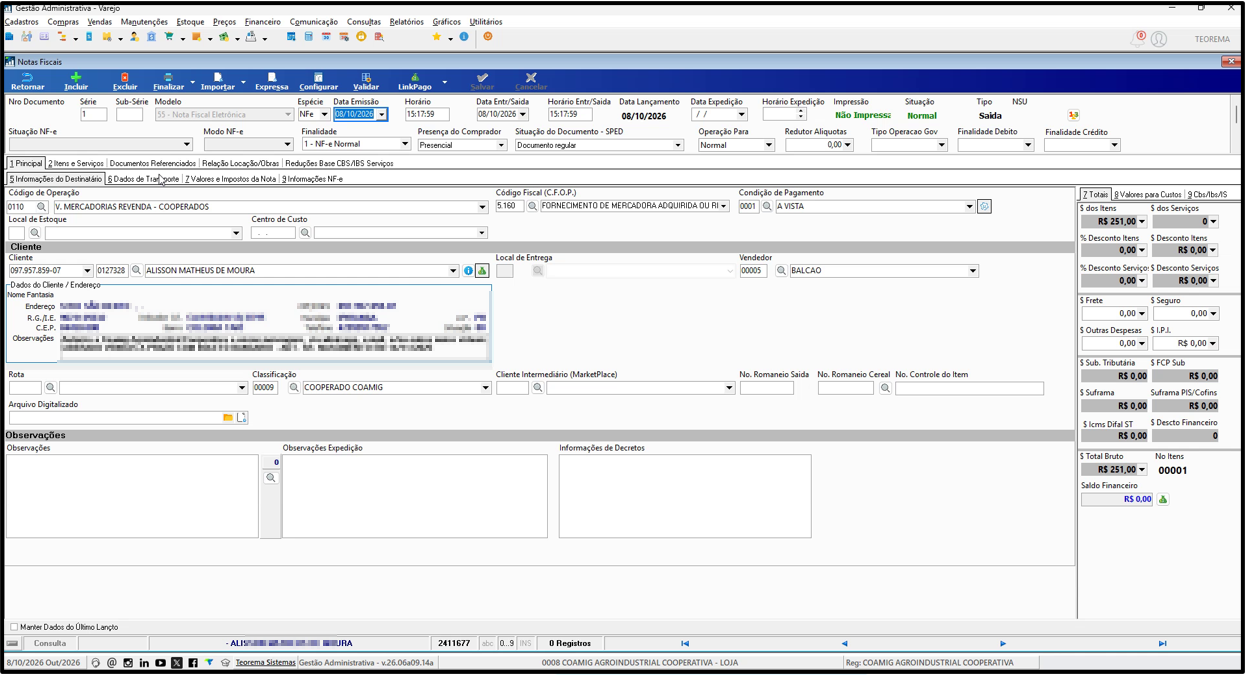Click the Teorema Sistemas link in status bar
1246x675 pixels.
(x=266, y=663)
